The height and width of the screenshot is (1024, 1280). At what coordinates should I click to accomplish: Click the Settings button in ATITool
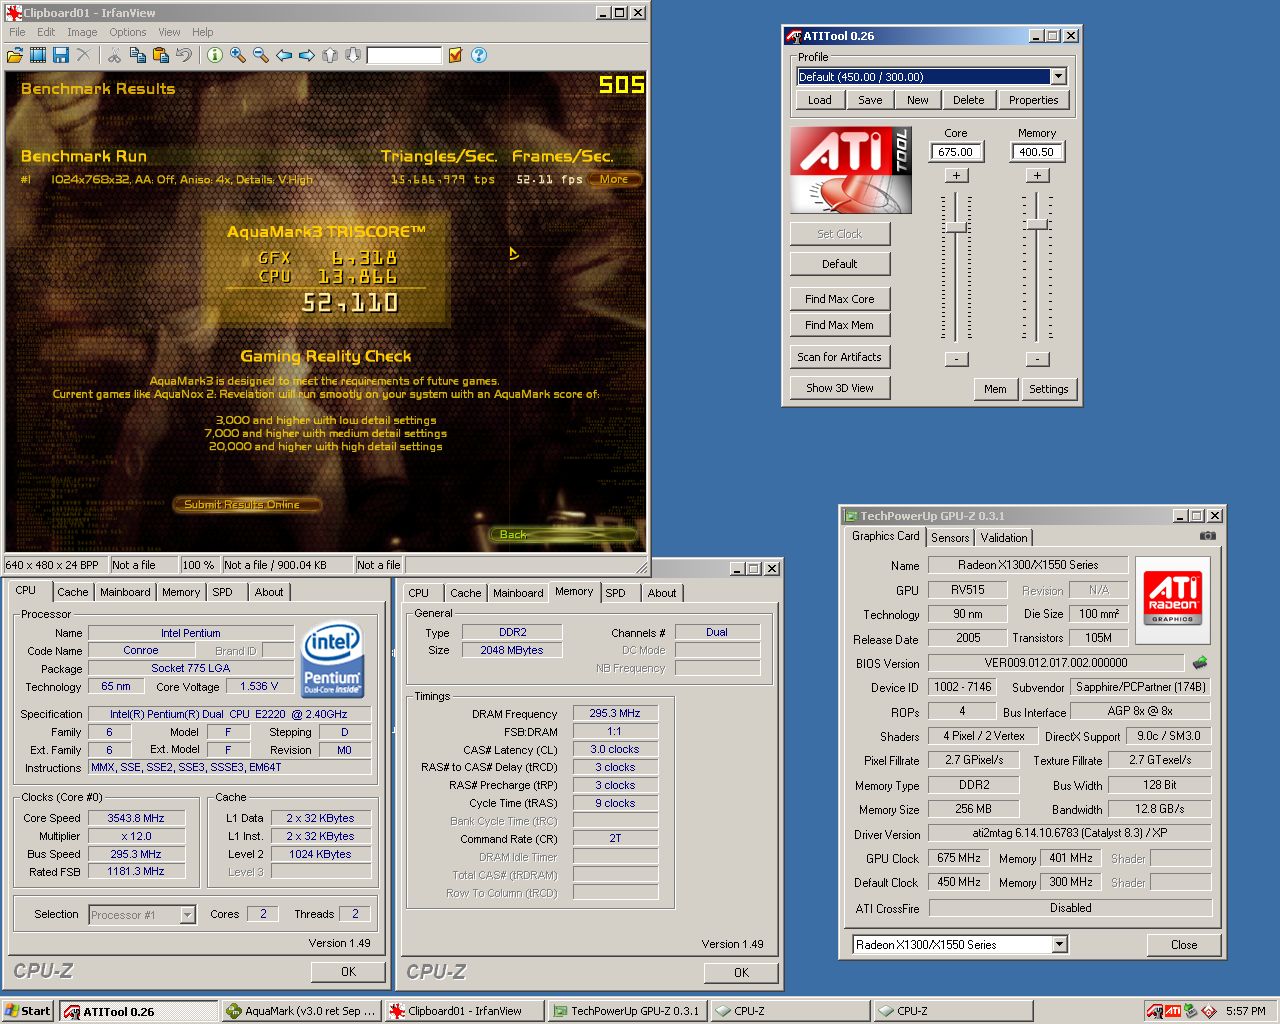[1049, 389]
